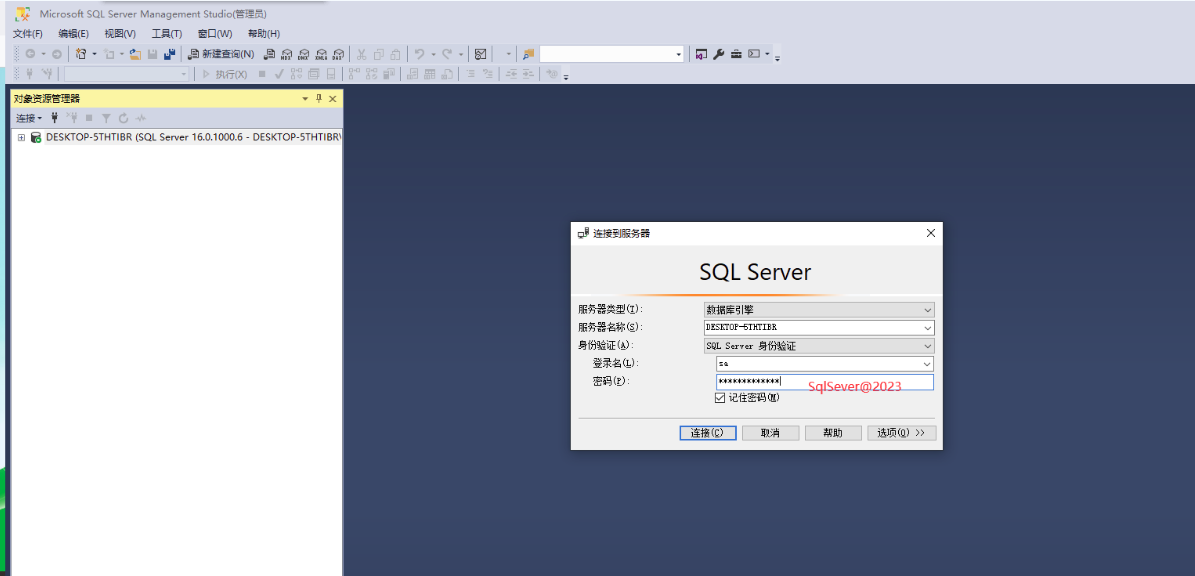Click the connect plug icon in Object Explorer
This screenshot has height=576, width=1195.
point(55,118)
